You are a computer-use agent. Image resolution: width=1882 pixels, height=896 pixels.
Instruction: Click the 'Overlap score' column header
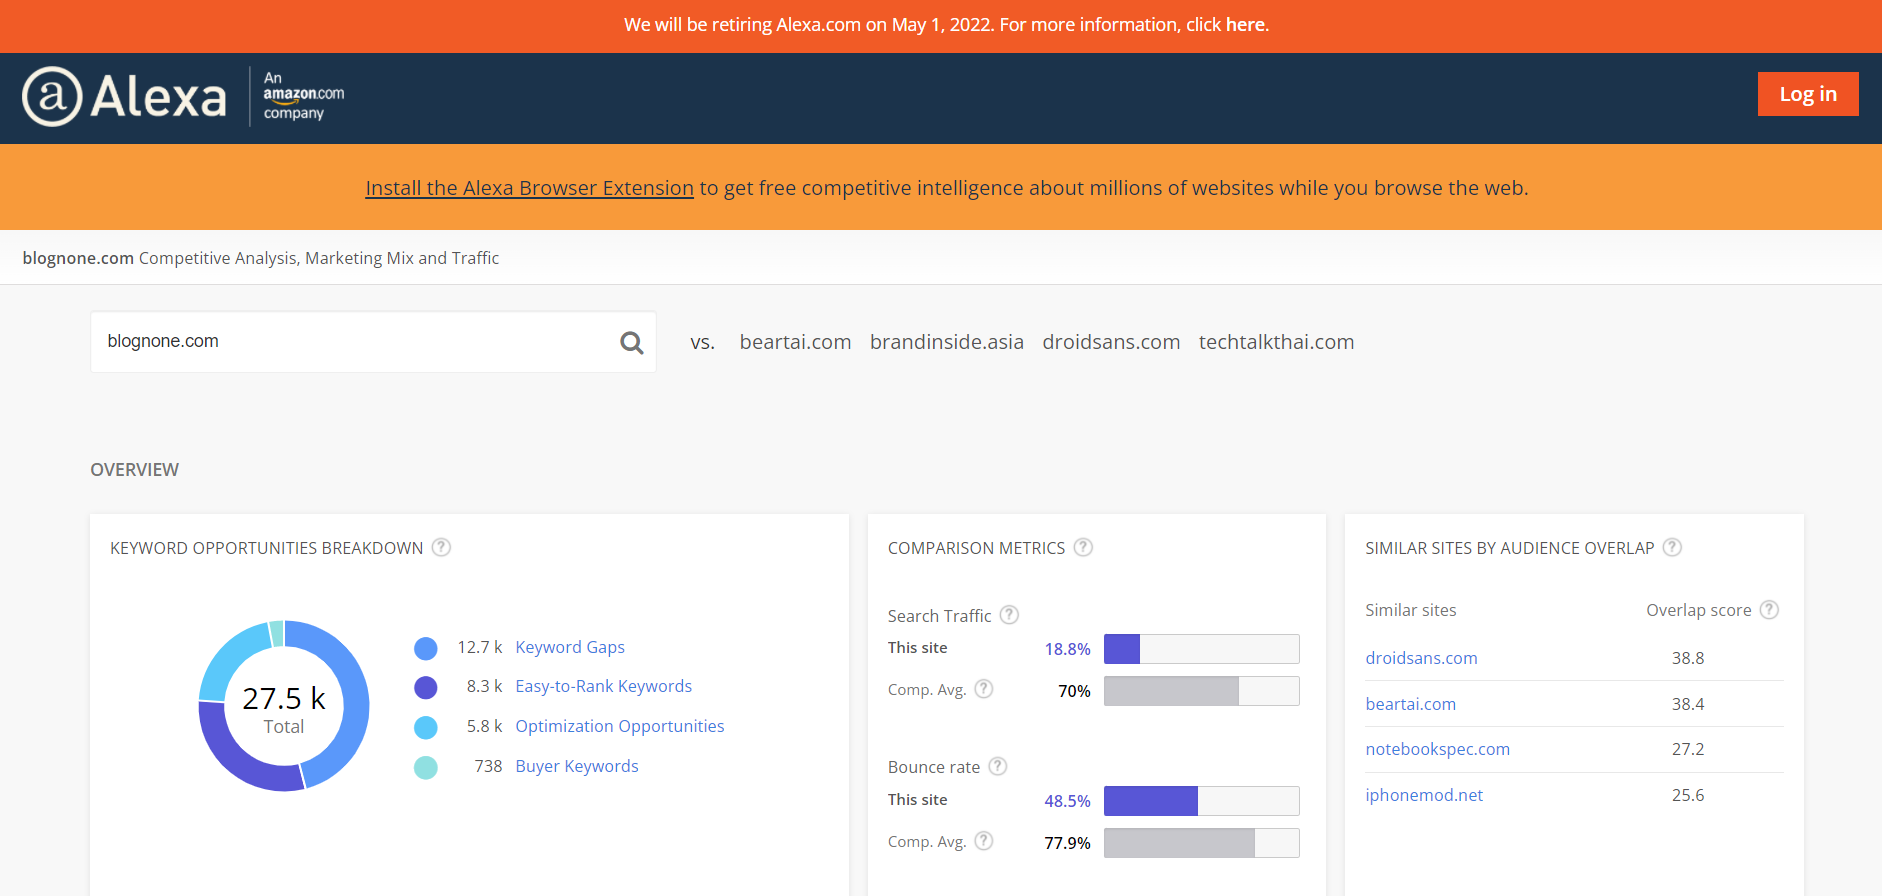[x=1698, y=610]
